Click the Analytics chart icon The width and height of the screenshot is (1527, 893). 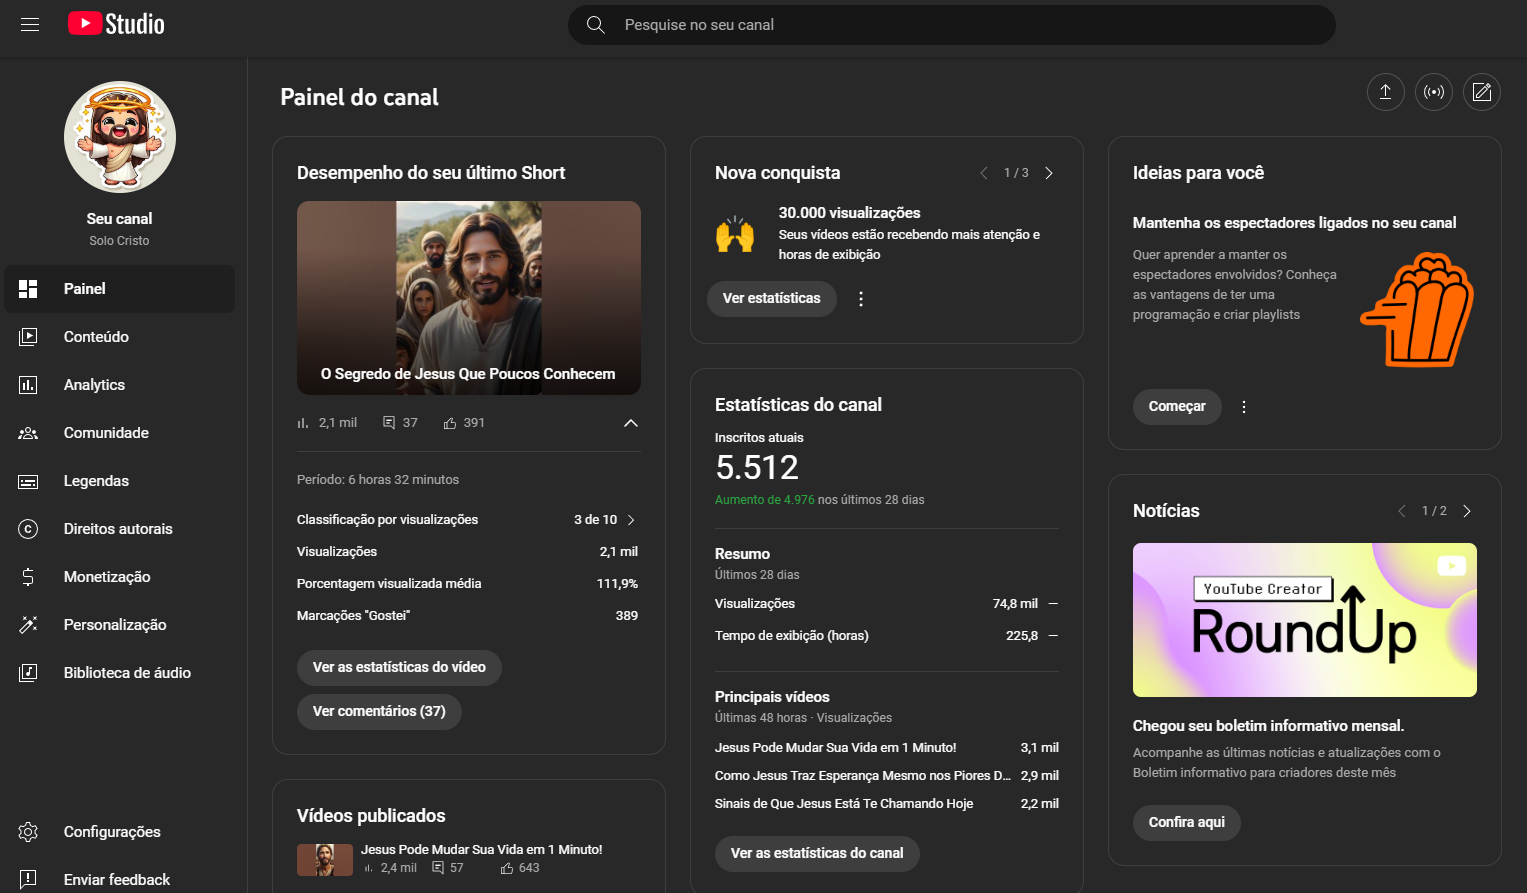[28, 385]
